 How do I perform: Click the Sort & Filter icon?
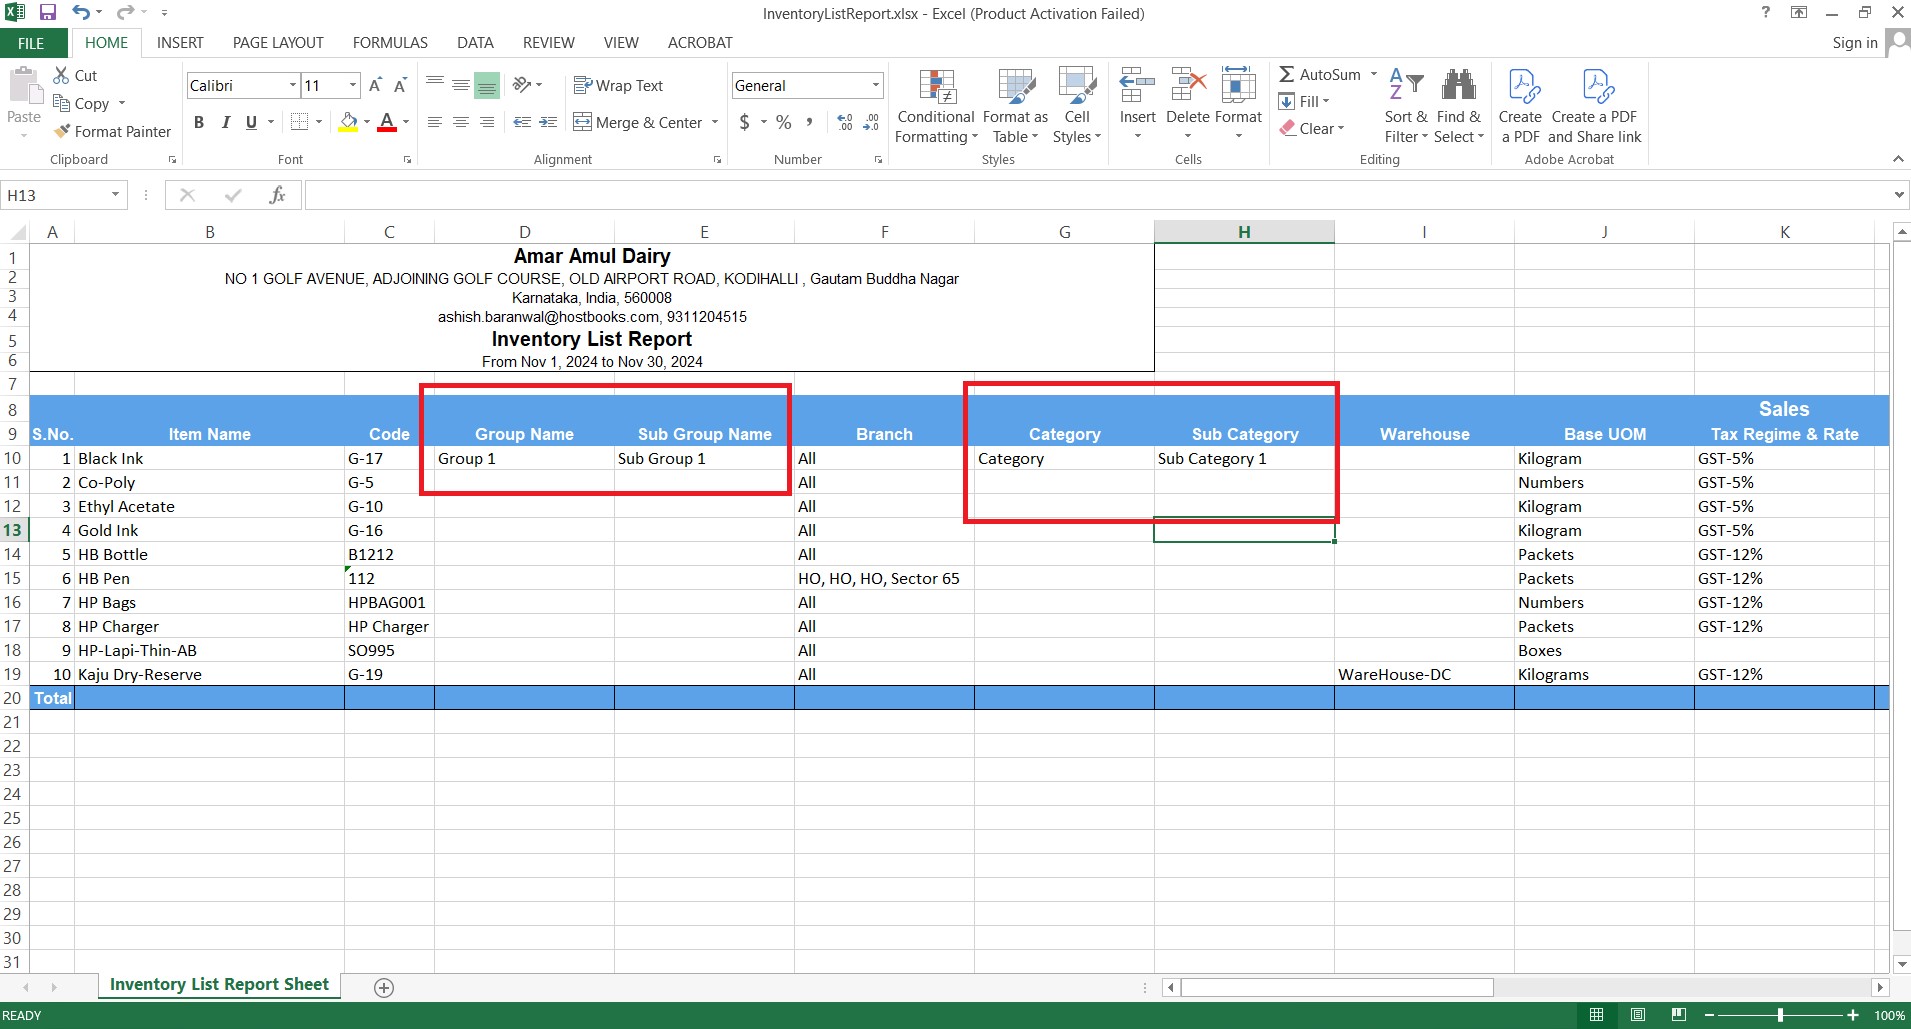1406,85
